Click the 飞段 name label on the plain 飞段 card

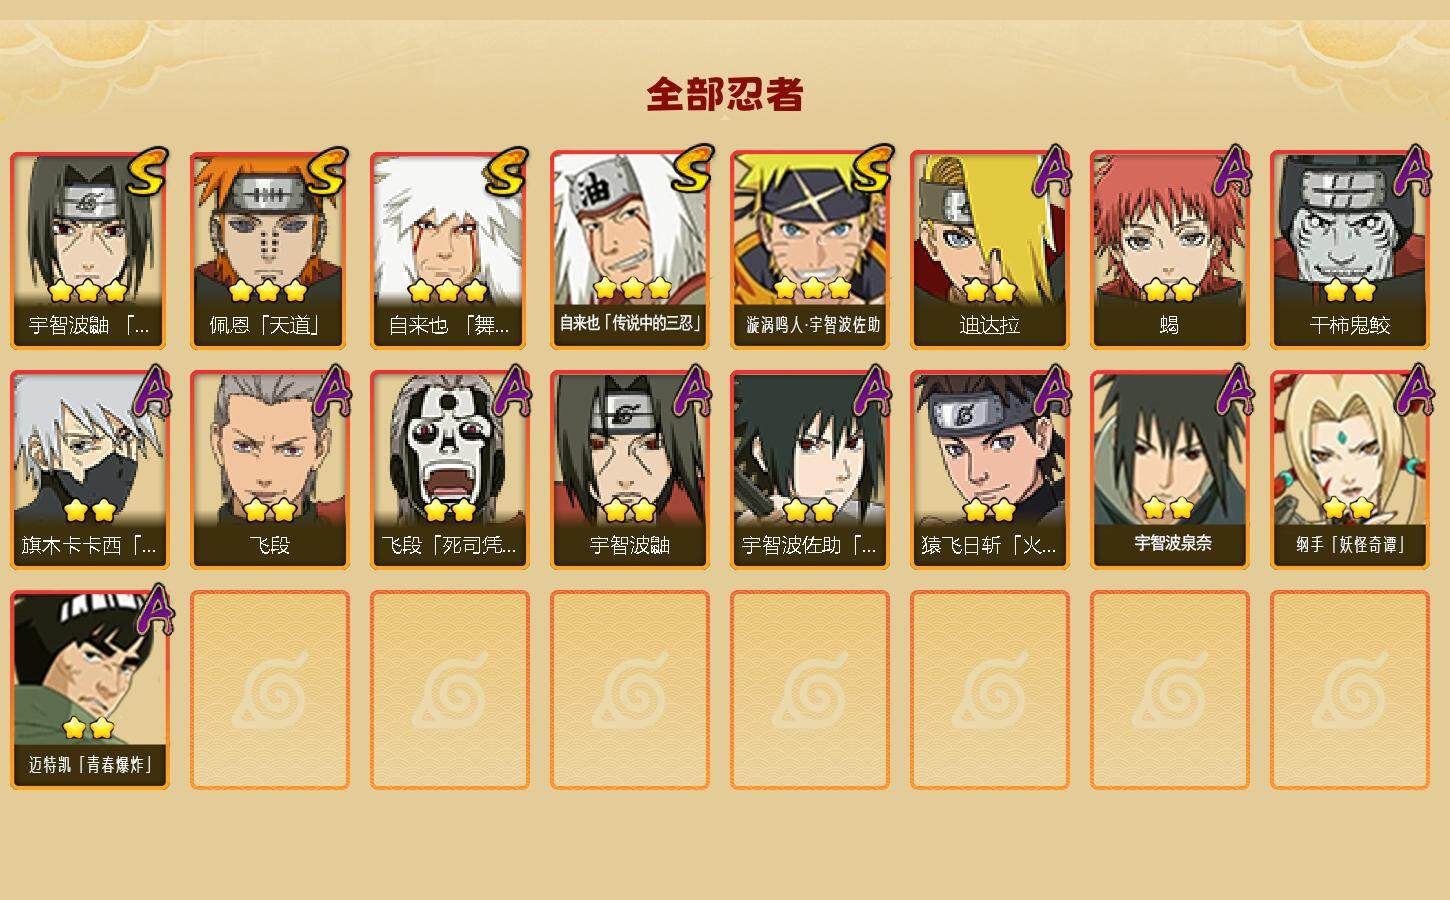(270, 546)
